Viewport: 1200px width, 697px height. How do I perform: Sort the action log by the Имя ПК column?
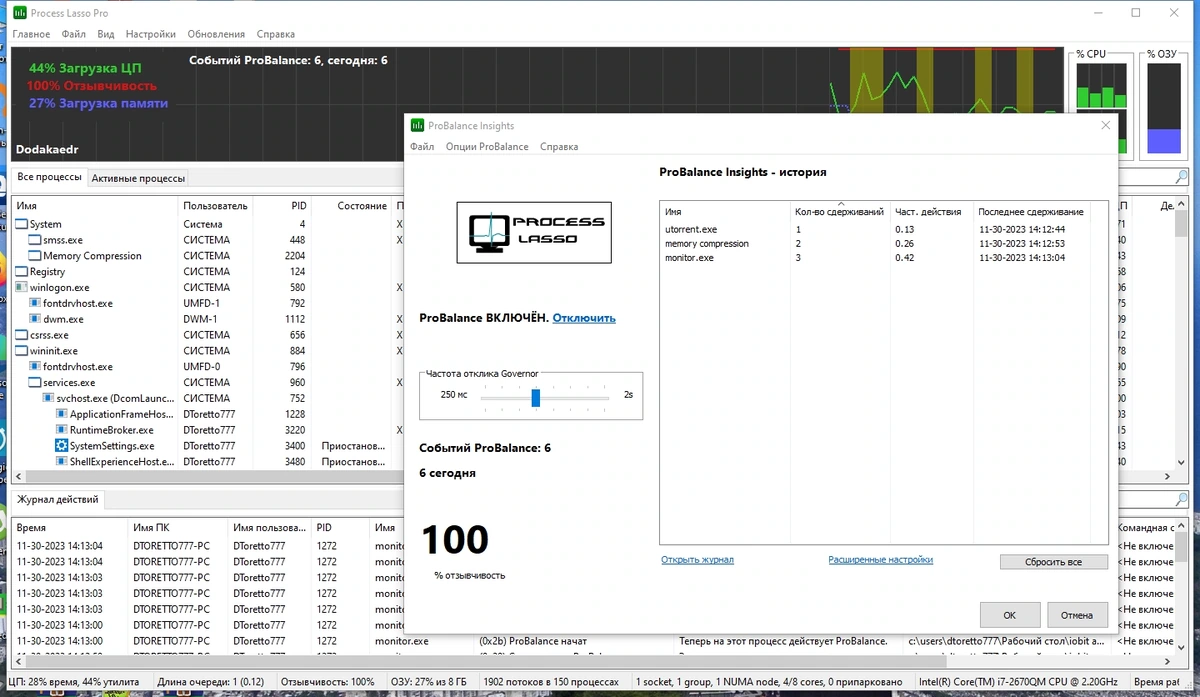[178, 527]
